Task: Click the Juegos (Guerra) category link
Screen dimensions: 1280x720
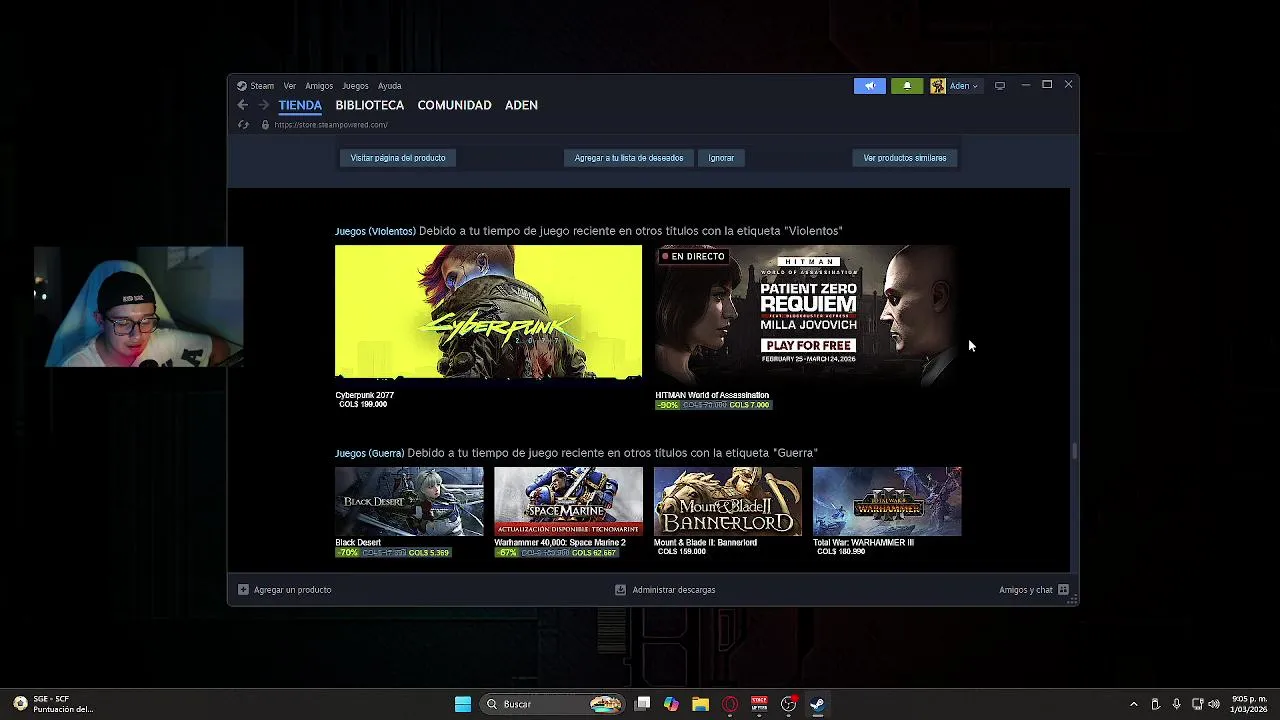Action: 369,453
